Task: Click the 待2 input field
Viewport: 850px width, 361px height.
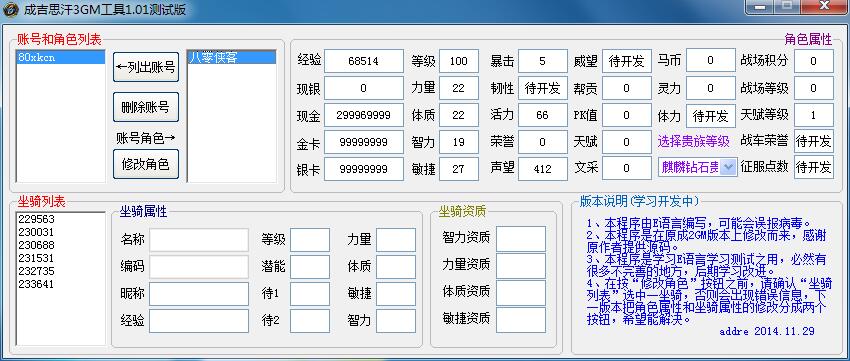Action: click(x=310, y=321)
